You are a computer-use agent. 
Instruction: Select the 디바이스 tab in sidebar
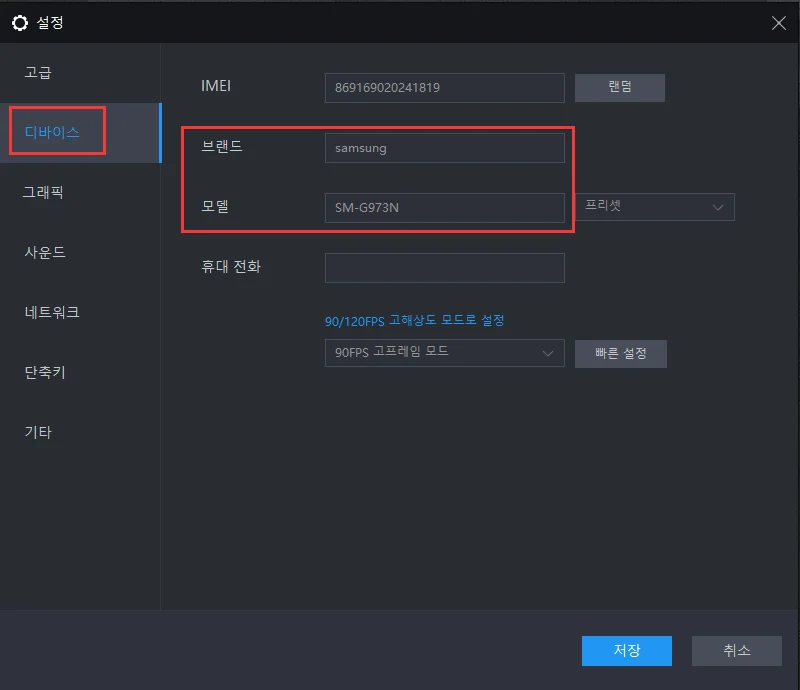52,132
